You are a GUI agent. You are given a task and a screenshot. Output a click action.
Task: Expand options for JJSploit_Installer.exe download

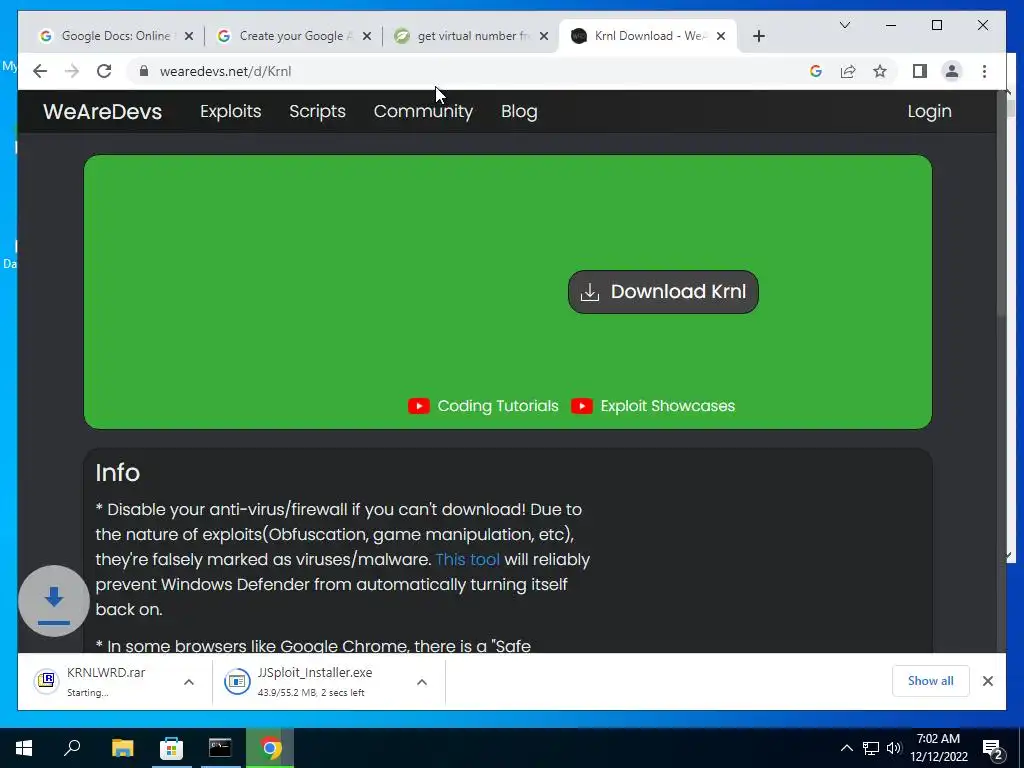pyautogui.click(x=422, y=682)
